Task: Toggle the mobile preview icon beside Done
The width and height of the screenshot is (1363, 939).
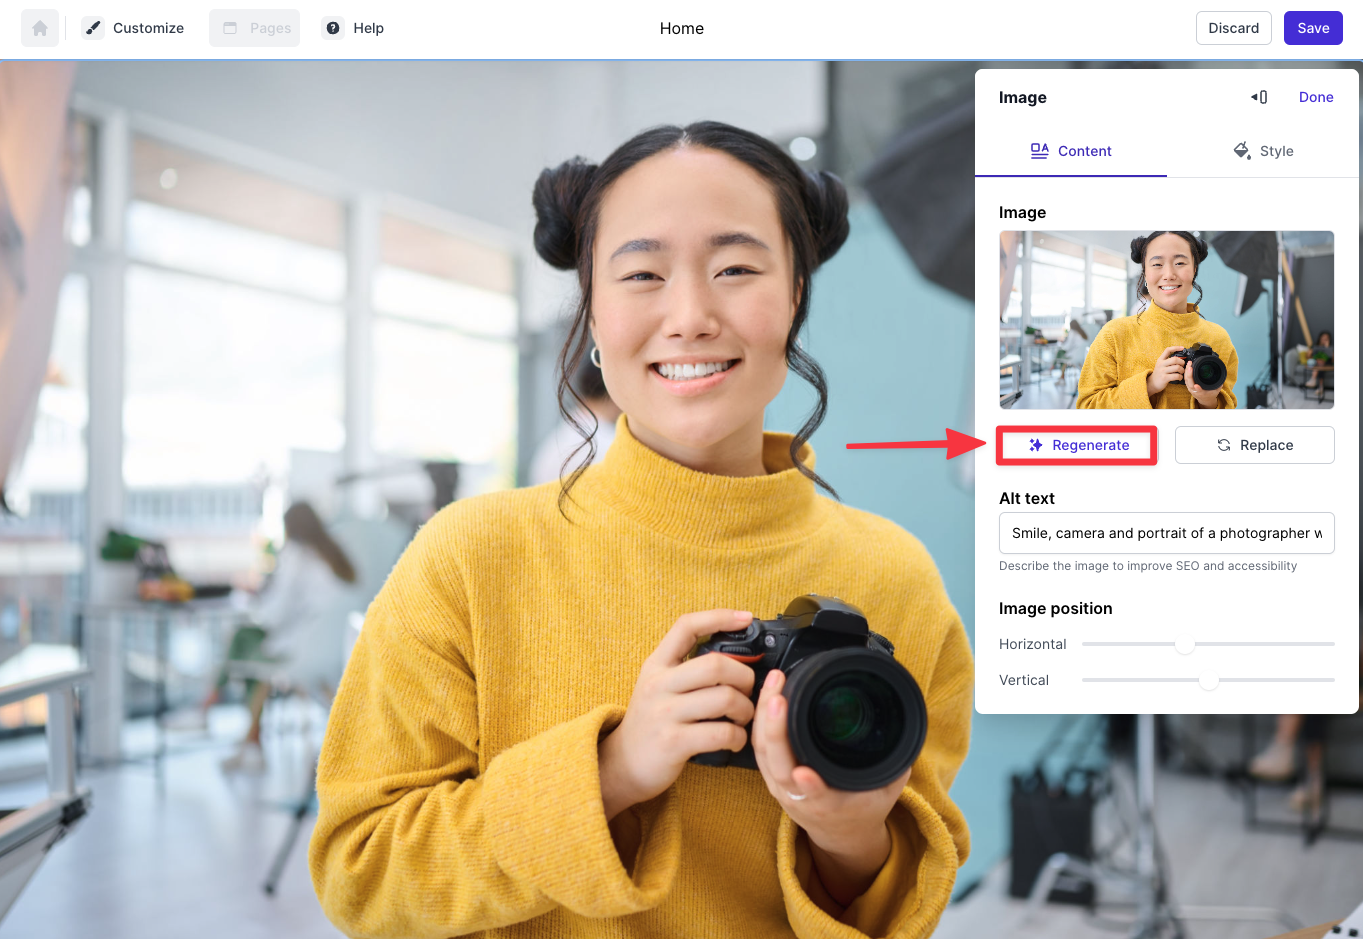Action: coord(1259,96)
